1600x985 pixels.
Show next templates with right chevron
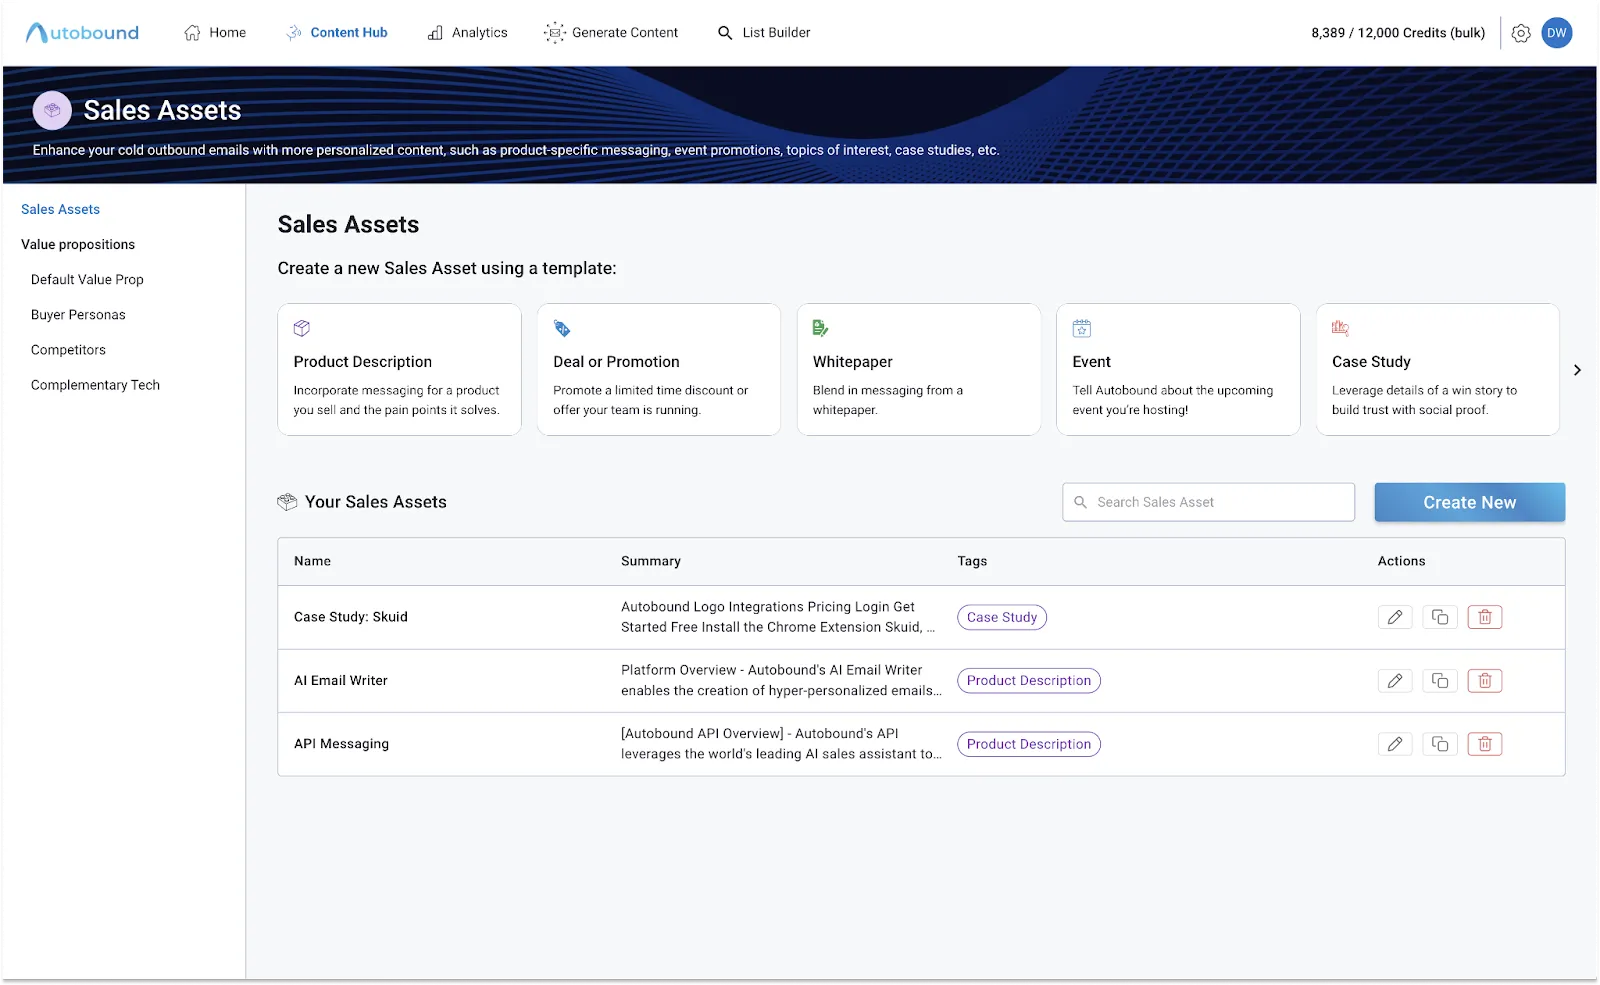tap(1577, 370)
